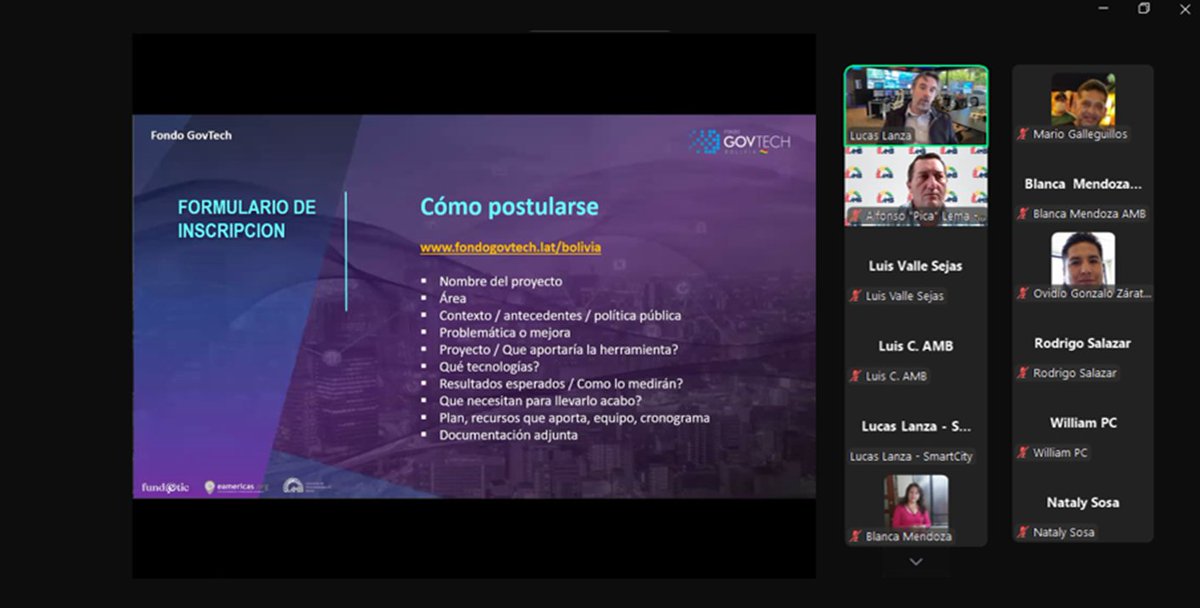Image resolution: width=1200 pixels, height=608 pixels.
Task: Click the eamericas logo on the slide footer
Action: click(236, 487)
